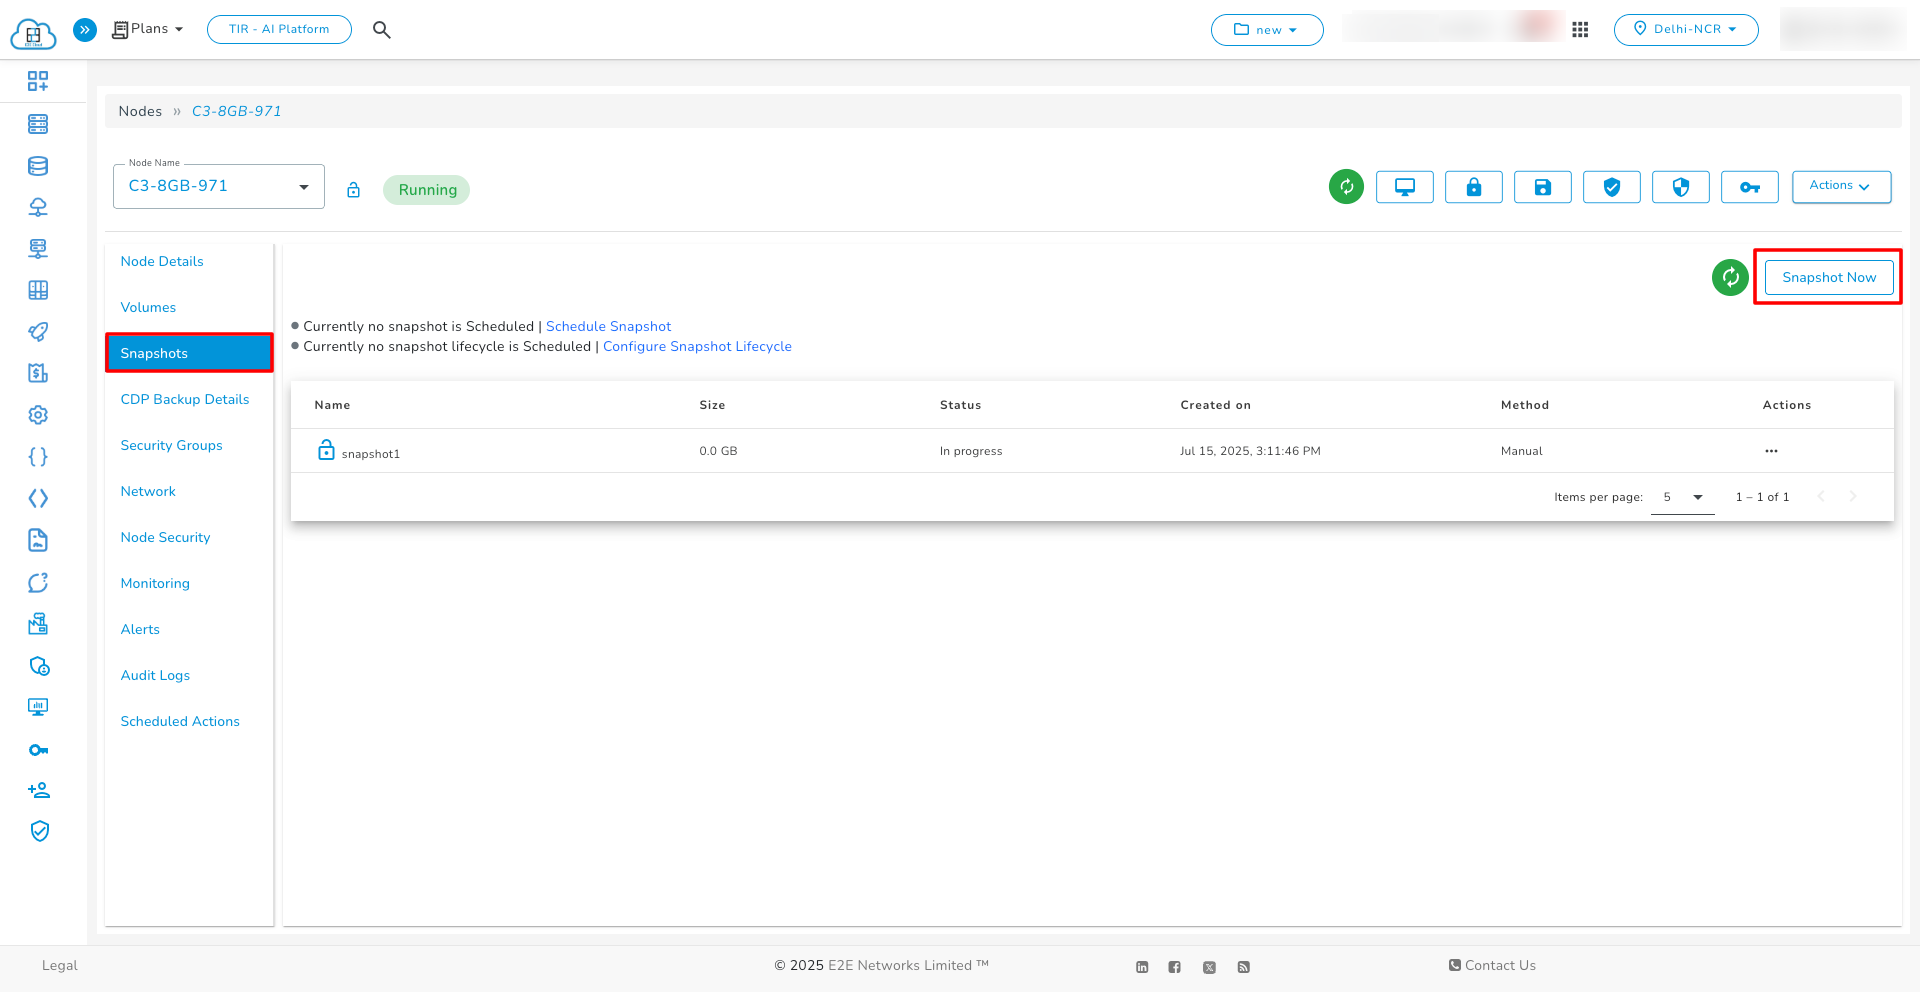
Task: Open the node console via monitor icon
Action: 1404,187
